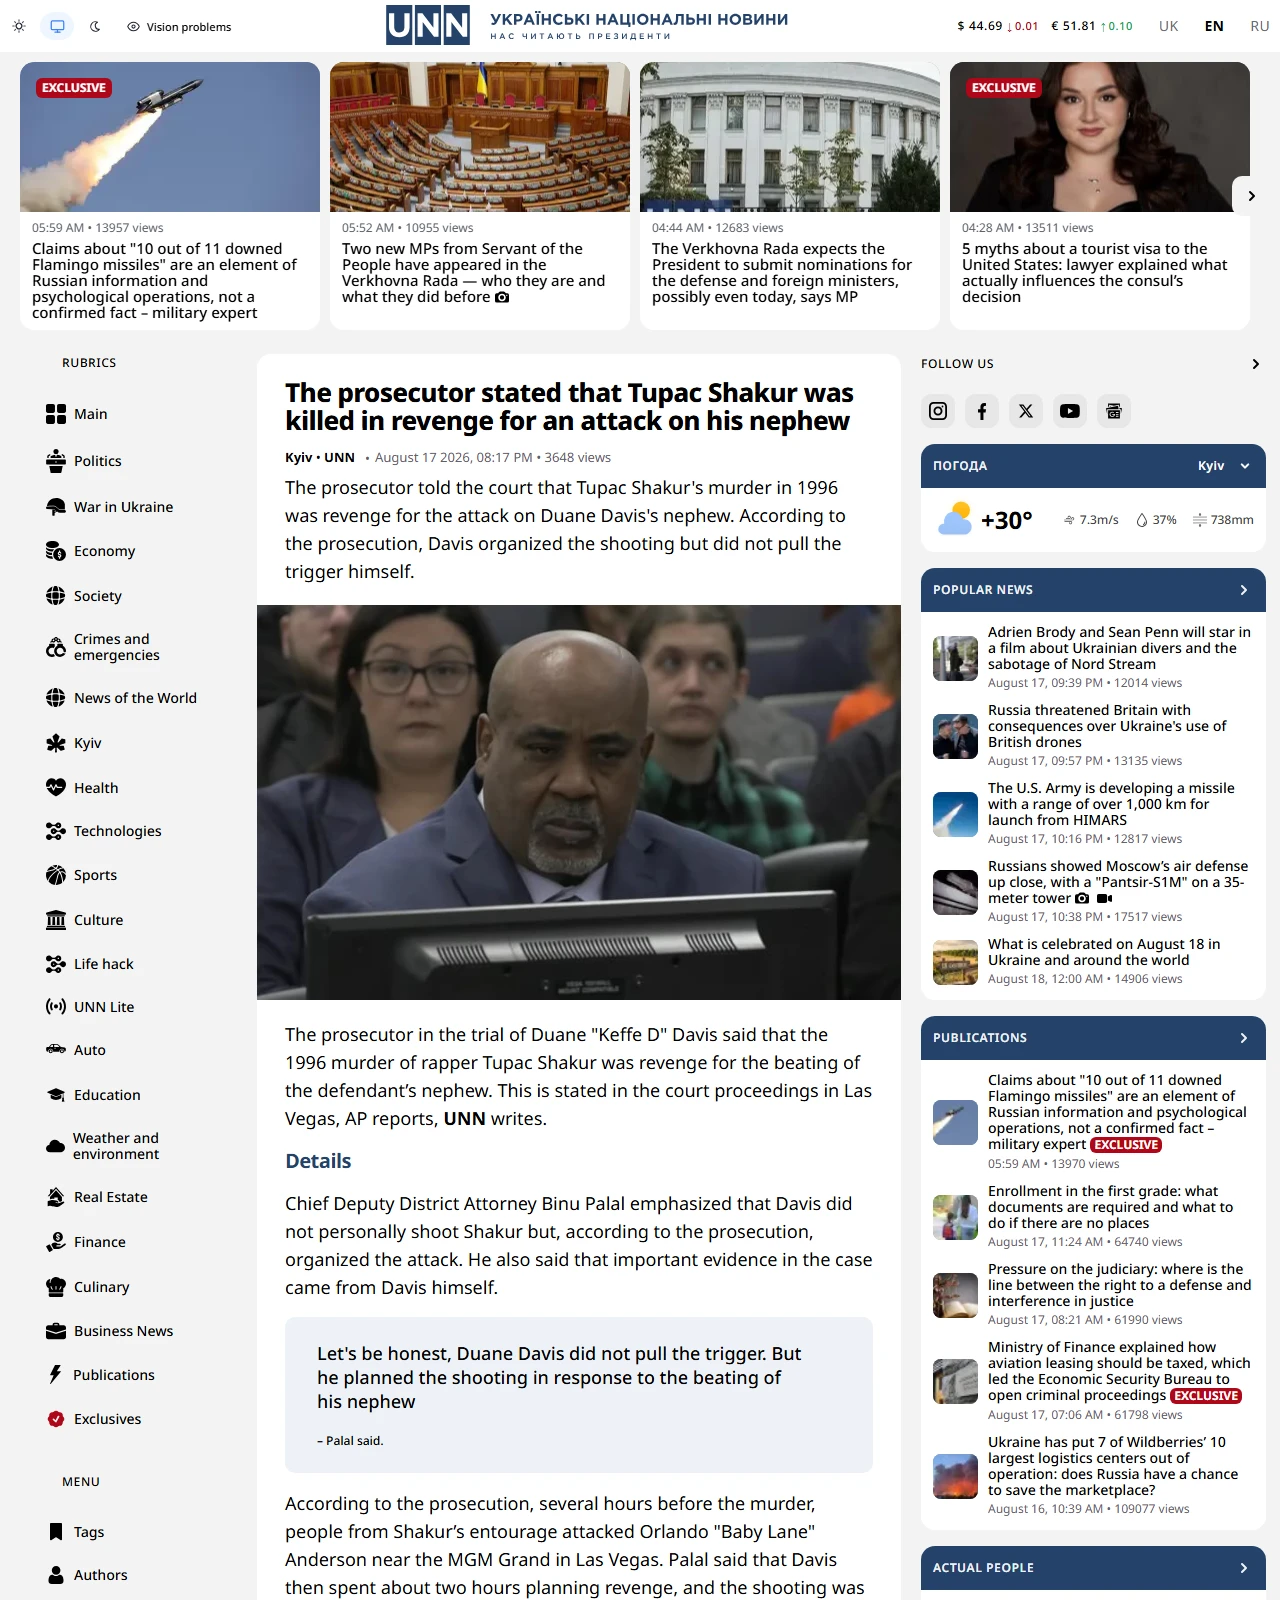Expand Publications section chevron
Image resolution: width=1280 pixels, height=1600 pixels.
pyautogui.click(x=1244, y=1038)
